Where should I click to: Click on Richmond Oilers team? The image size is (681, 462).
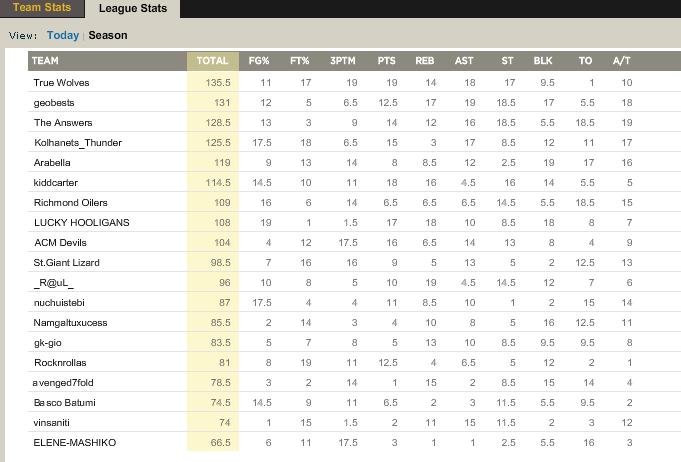pyautogui.click(x=70, y=203)
